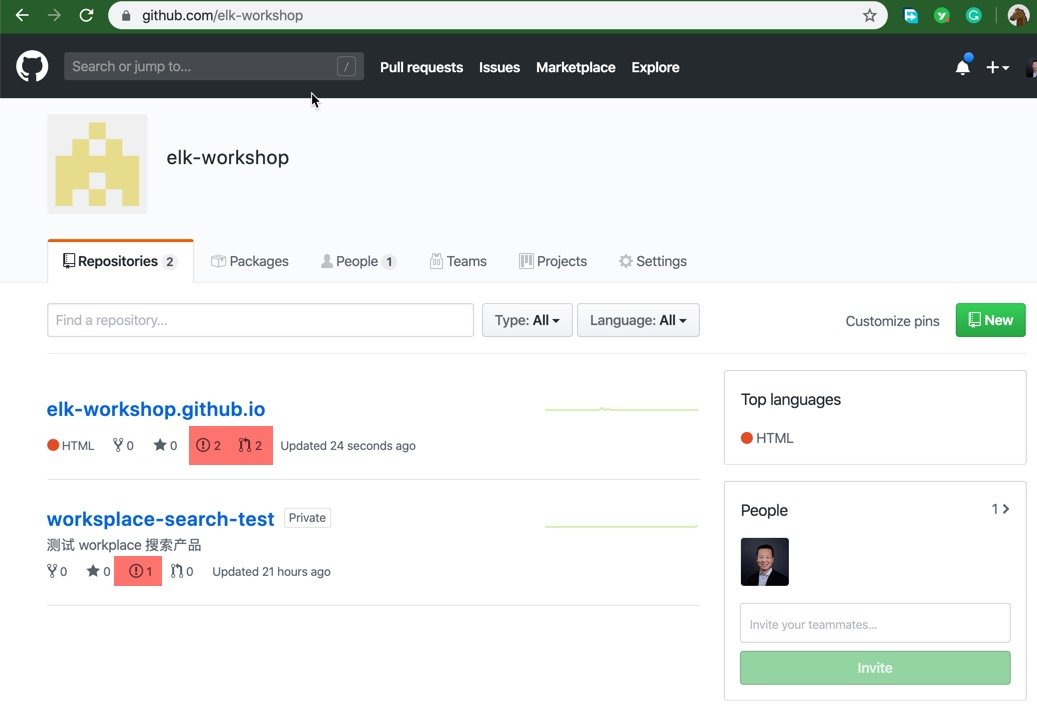
Task: Open the worksplace-search-test repository link
Action: point(160,519)
